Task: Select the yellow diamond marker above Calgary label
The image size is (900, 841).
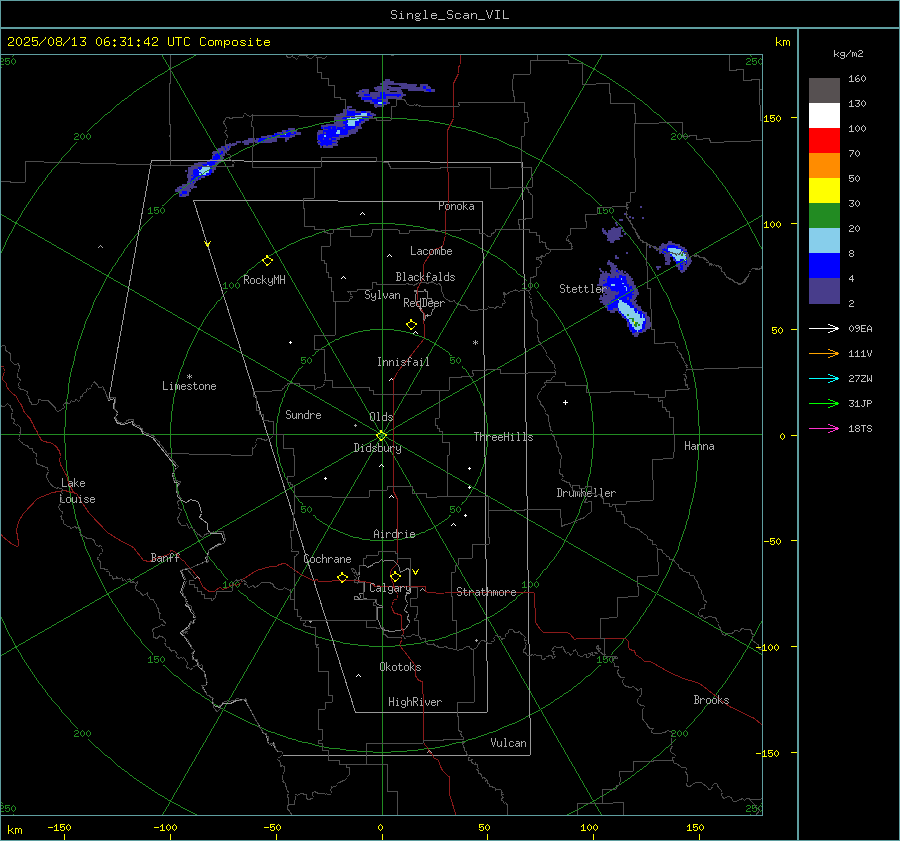Action: [395, 576]
